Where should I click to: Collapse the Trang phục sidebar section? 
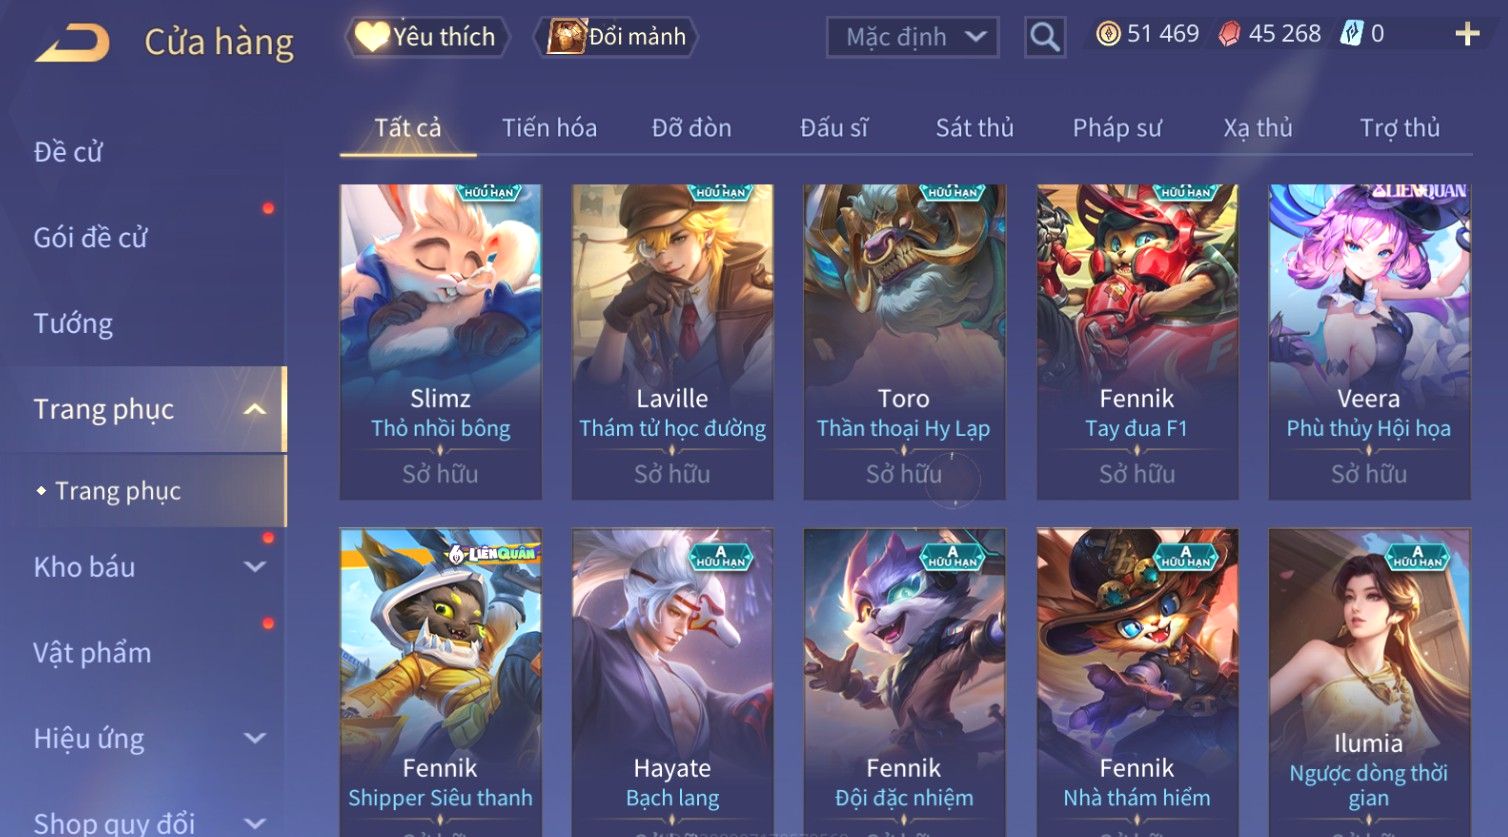[255, 409]
